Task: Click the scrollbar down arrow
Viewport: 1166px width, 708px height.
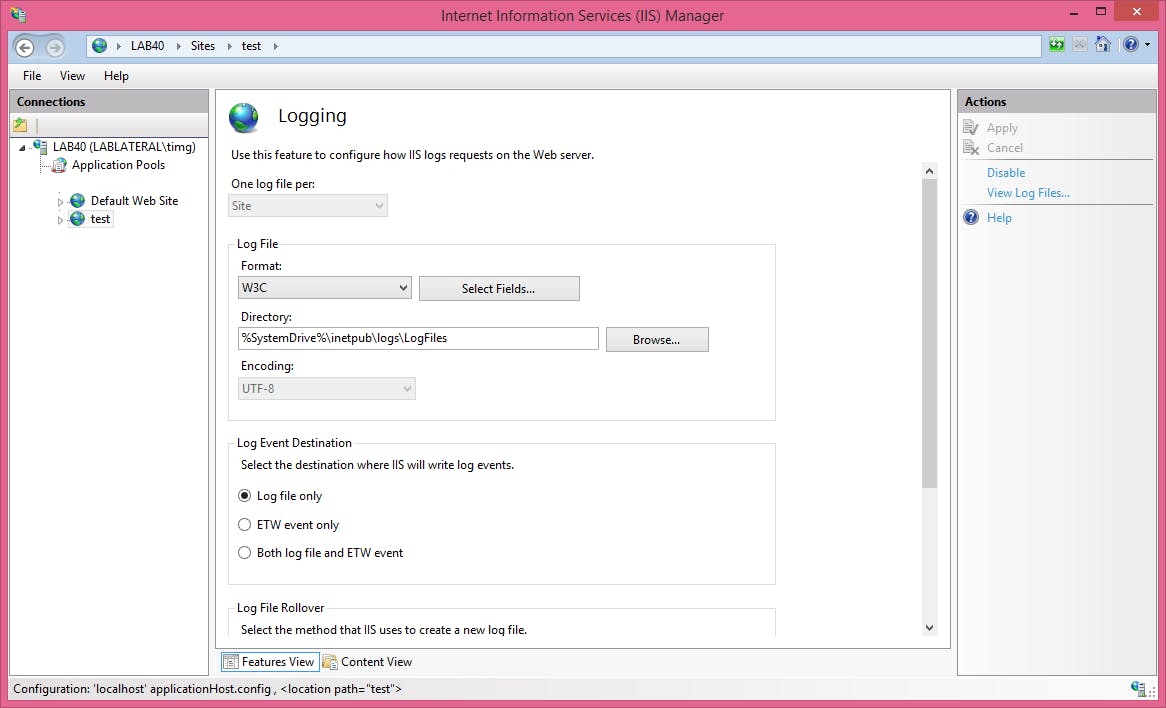Action: (x=929, y=628)
